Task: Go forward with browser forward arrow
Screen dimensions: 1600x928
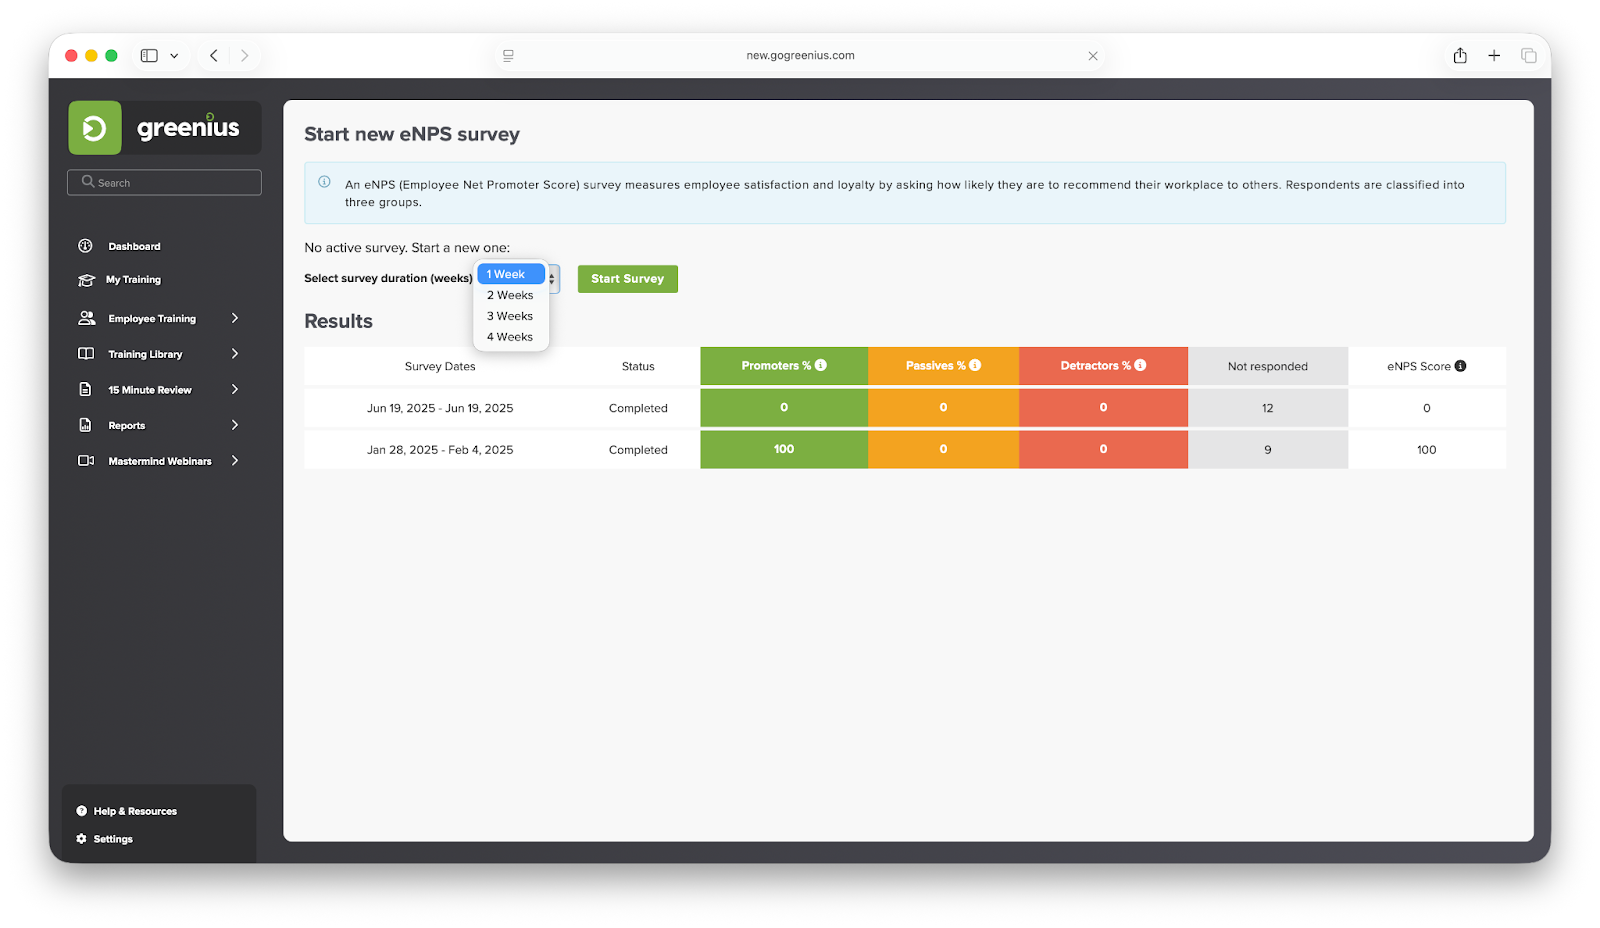Action: tap(244, 56)
